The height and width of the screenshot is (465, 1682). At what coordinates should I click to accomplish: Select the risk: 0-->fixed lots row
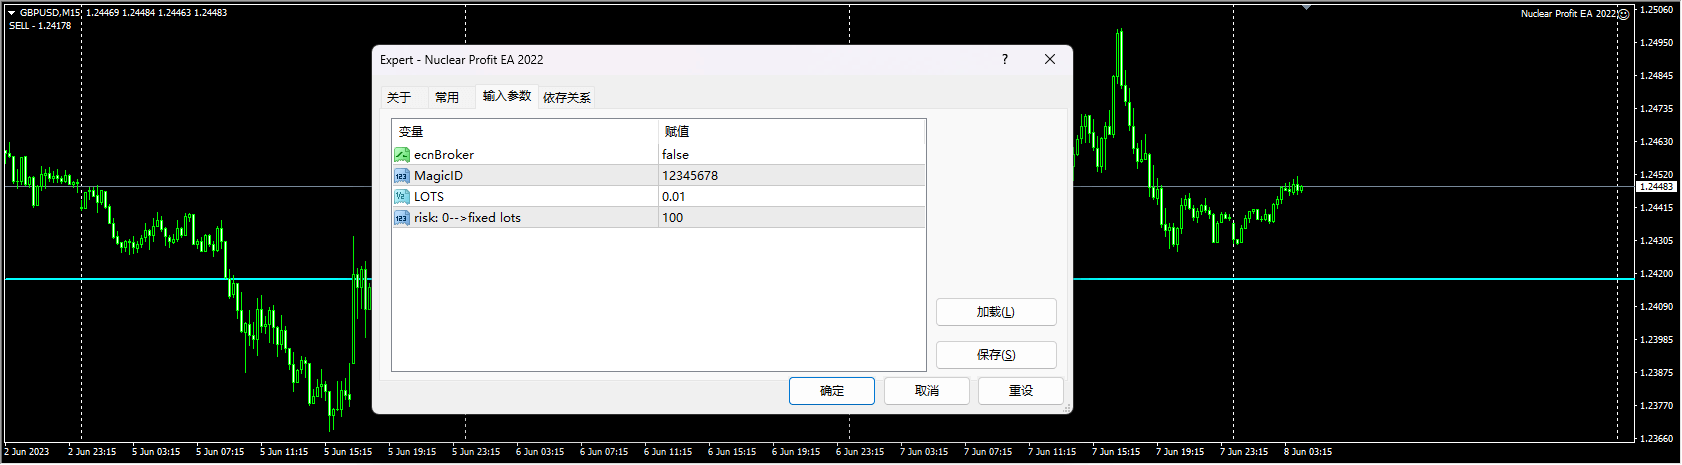[x=659, y=218]
